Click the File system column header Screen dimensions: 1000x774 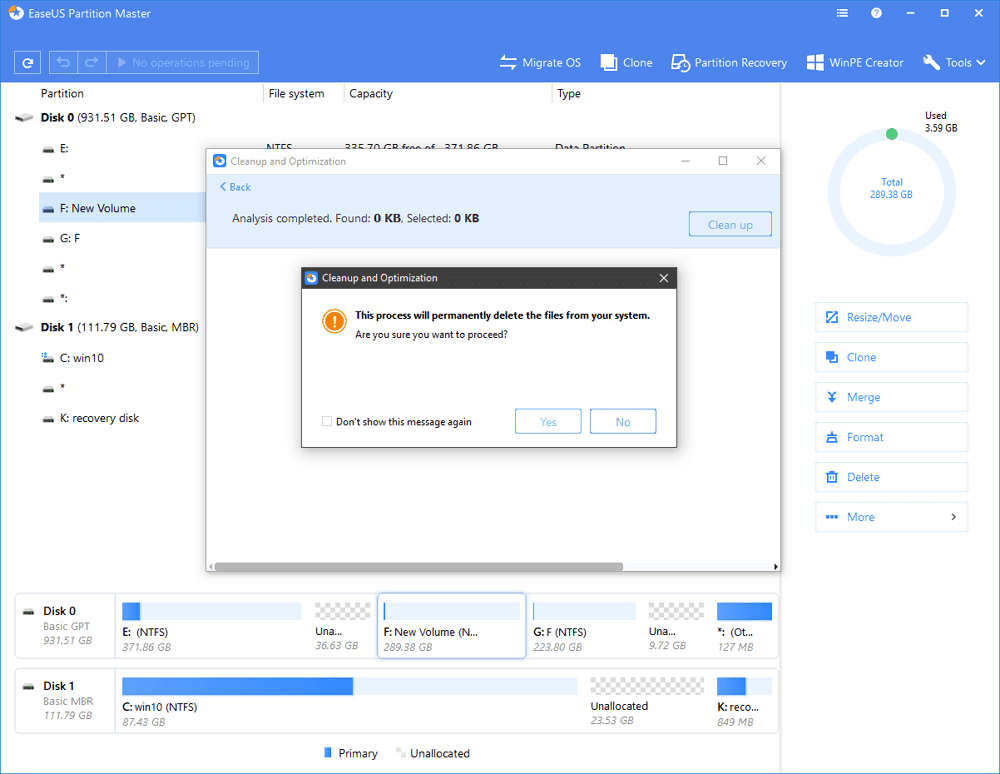(296, 94)
